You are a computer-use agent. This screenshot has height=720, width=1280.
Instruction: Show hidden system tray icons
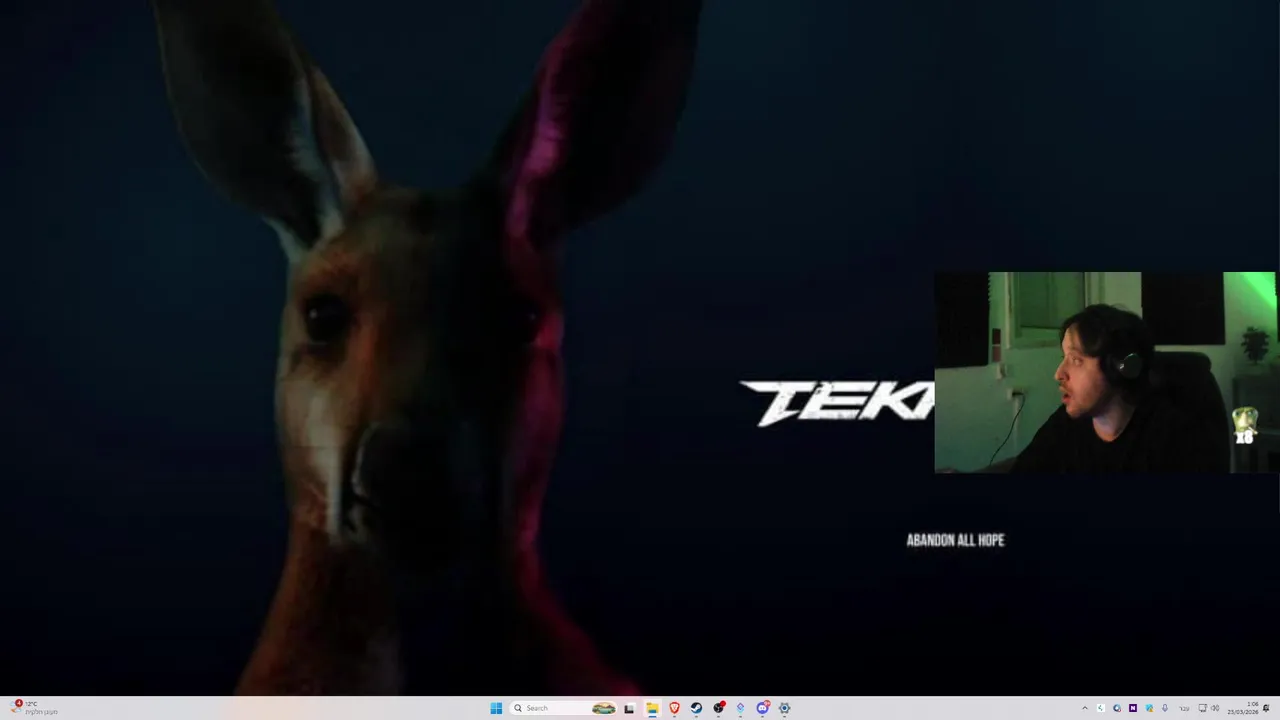tap(1085, 708)
